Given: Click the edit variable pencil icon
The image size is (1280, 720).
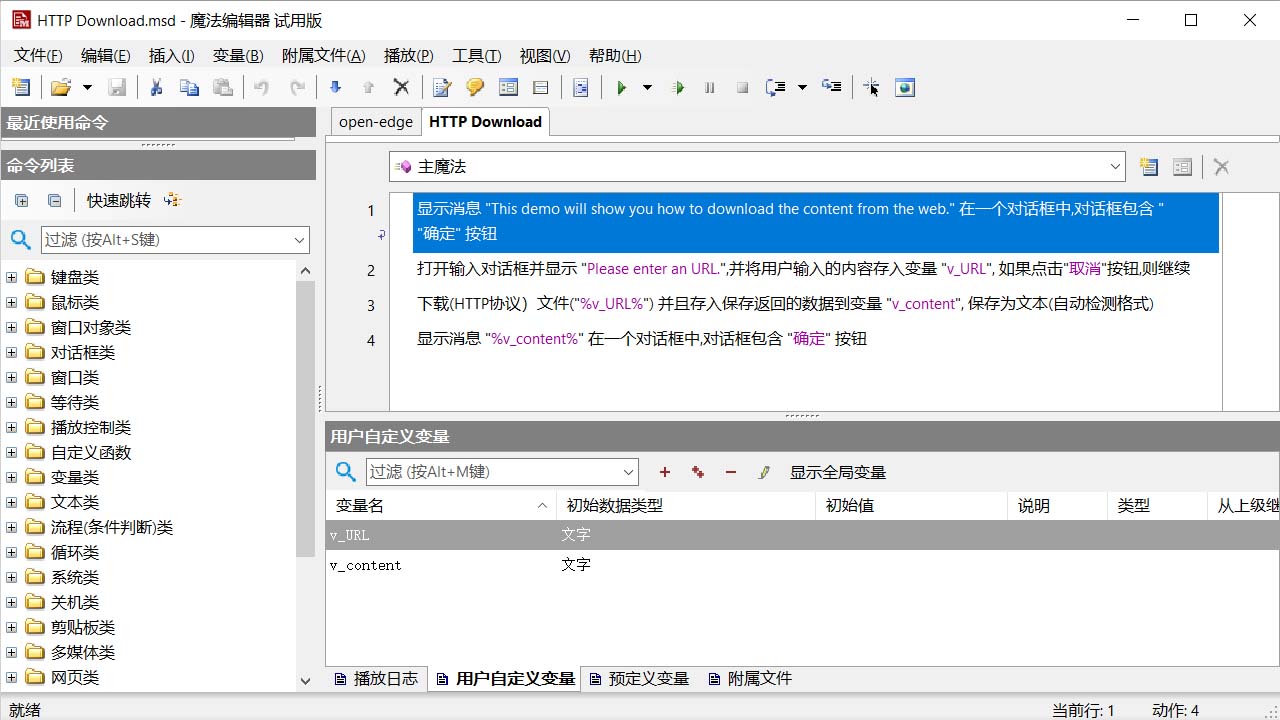Looking at the screenshot, I should coord(763,471).
